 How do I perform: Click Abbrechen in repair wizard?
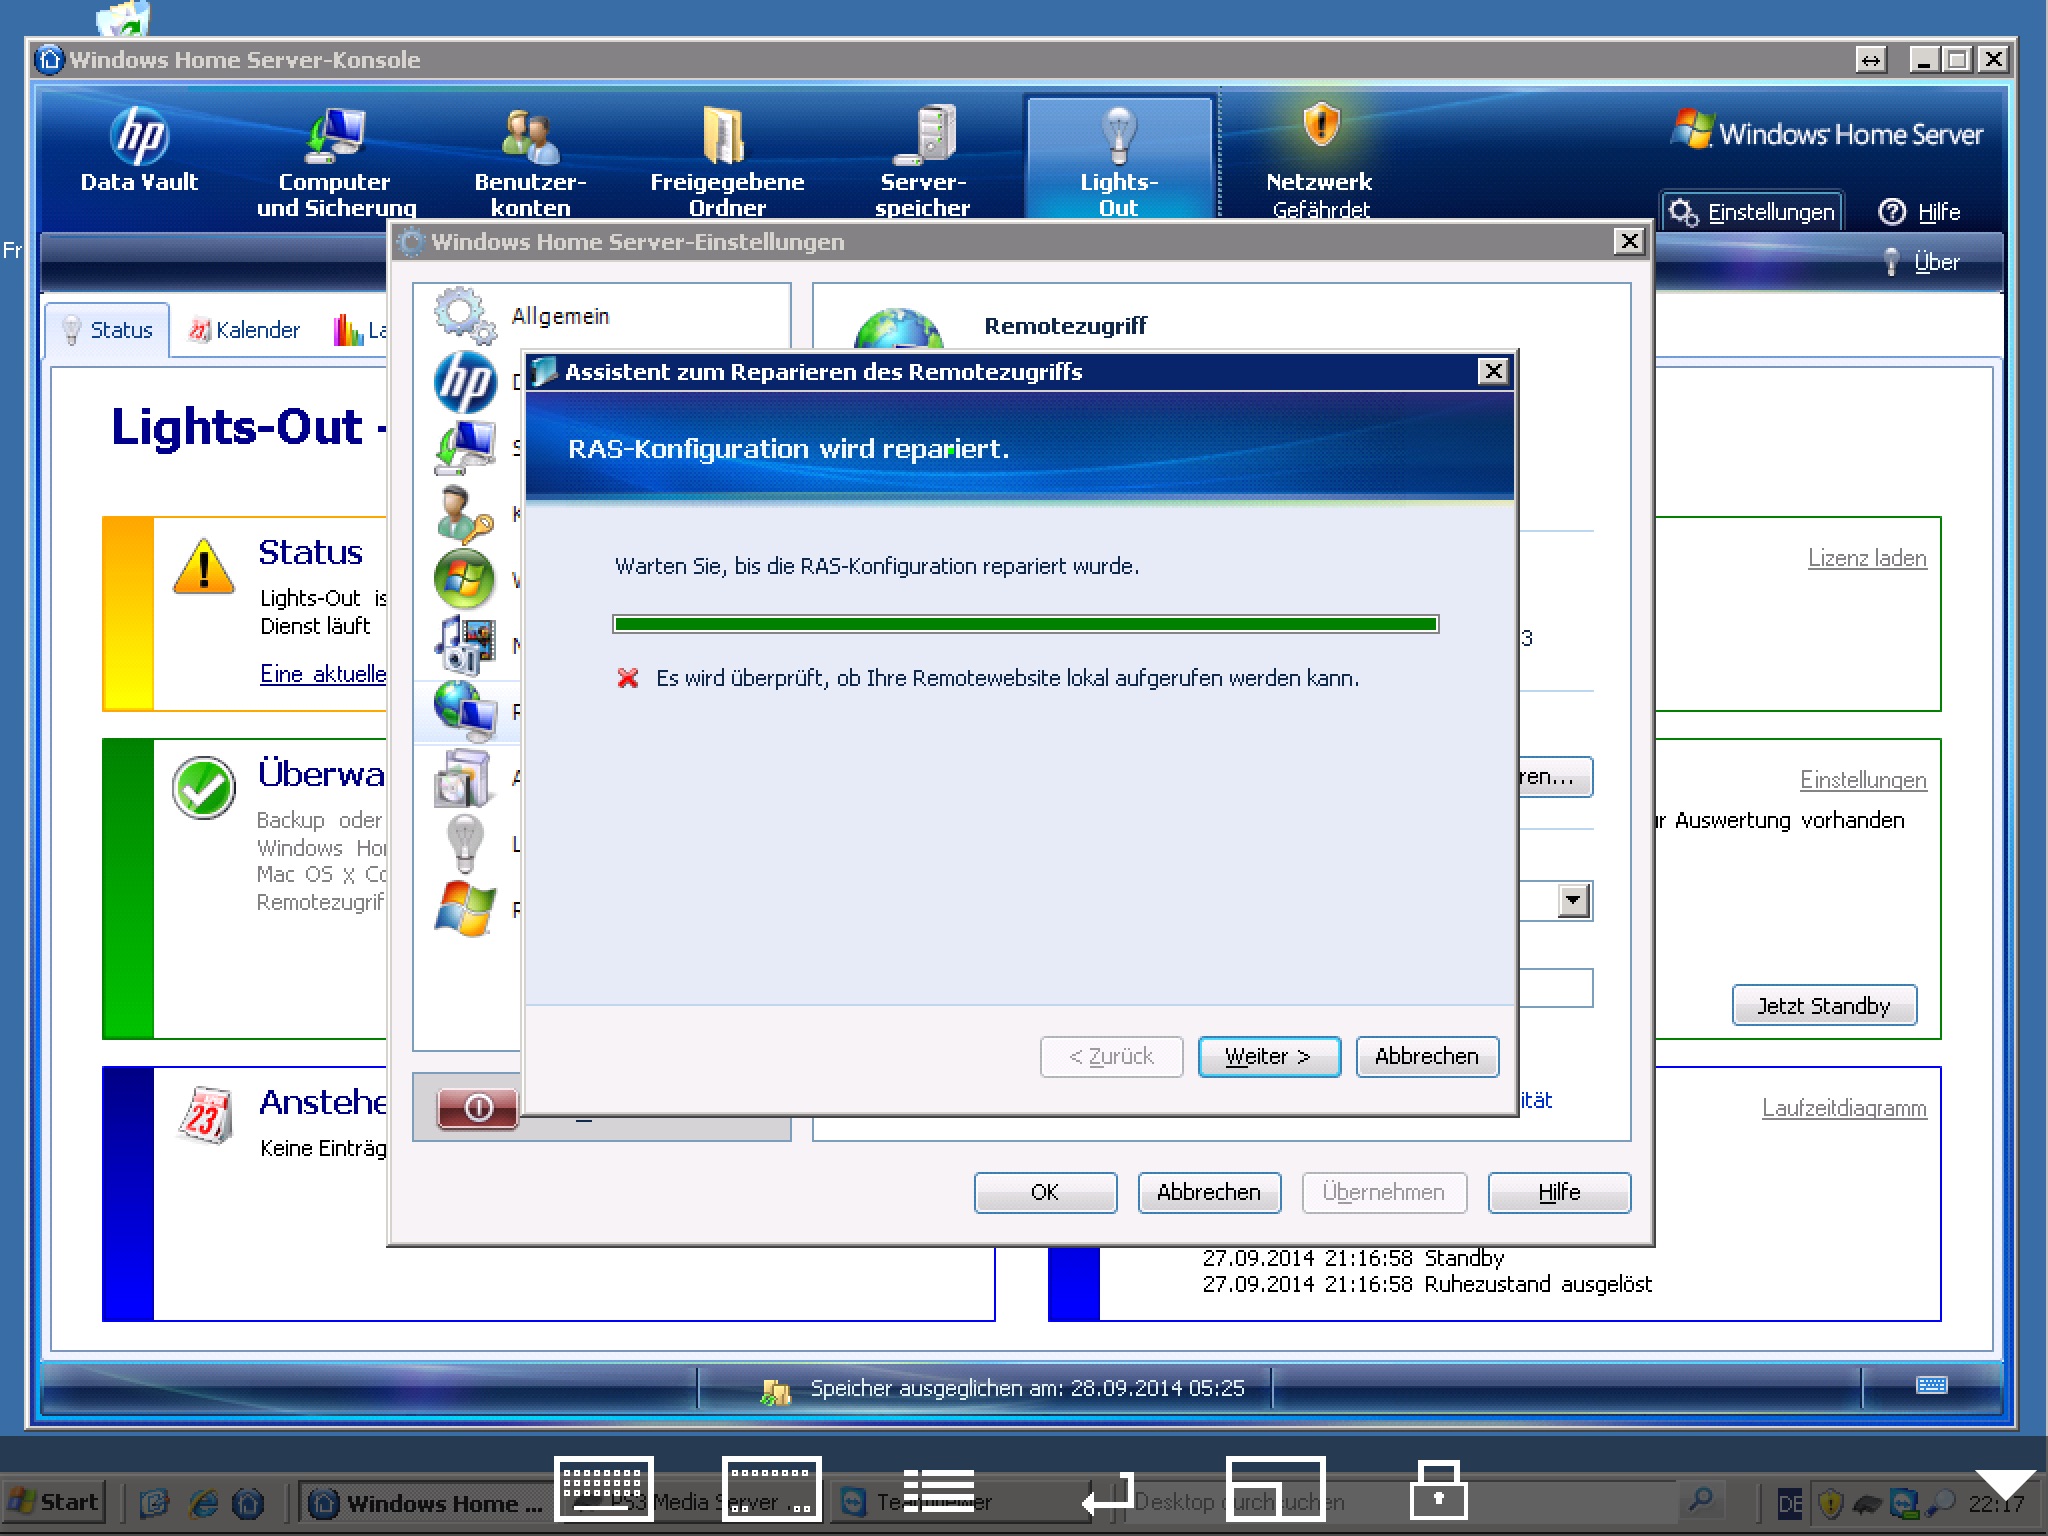tap(1427, 1056)
